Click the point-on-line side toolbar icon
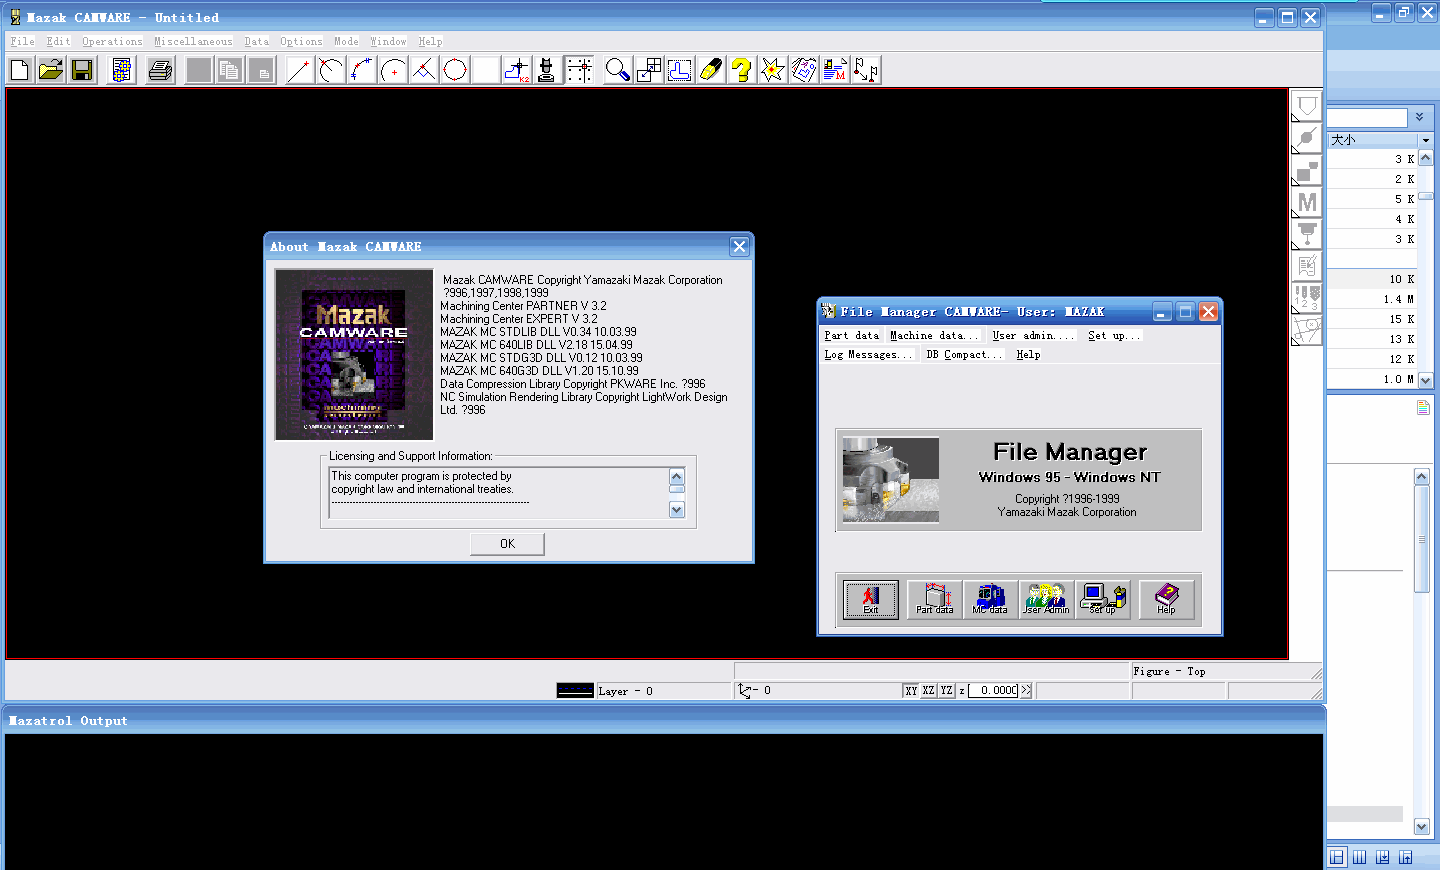 click(x=1307, y=138)
